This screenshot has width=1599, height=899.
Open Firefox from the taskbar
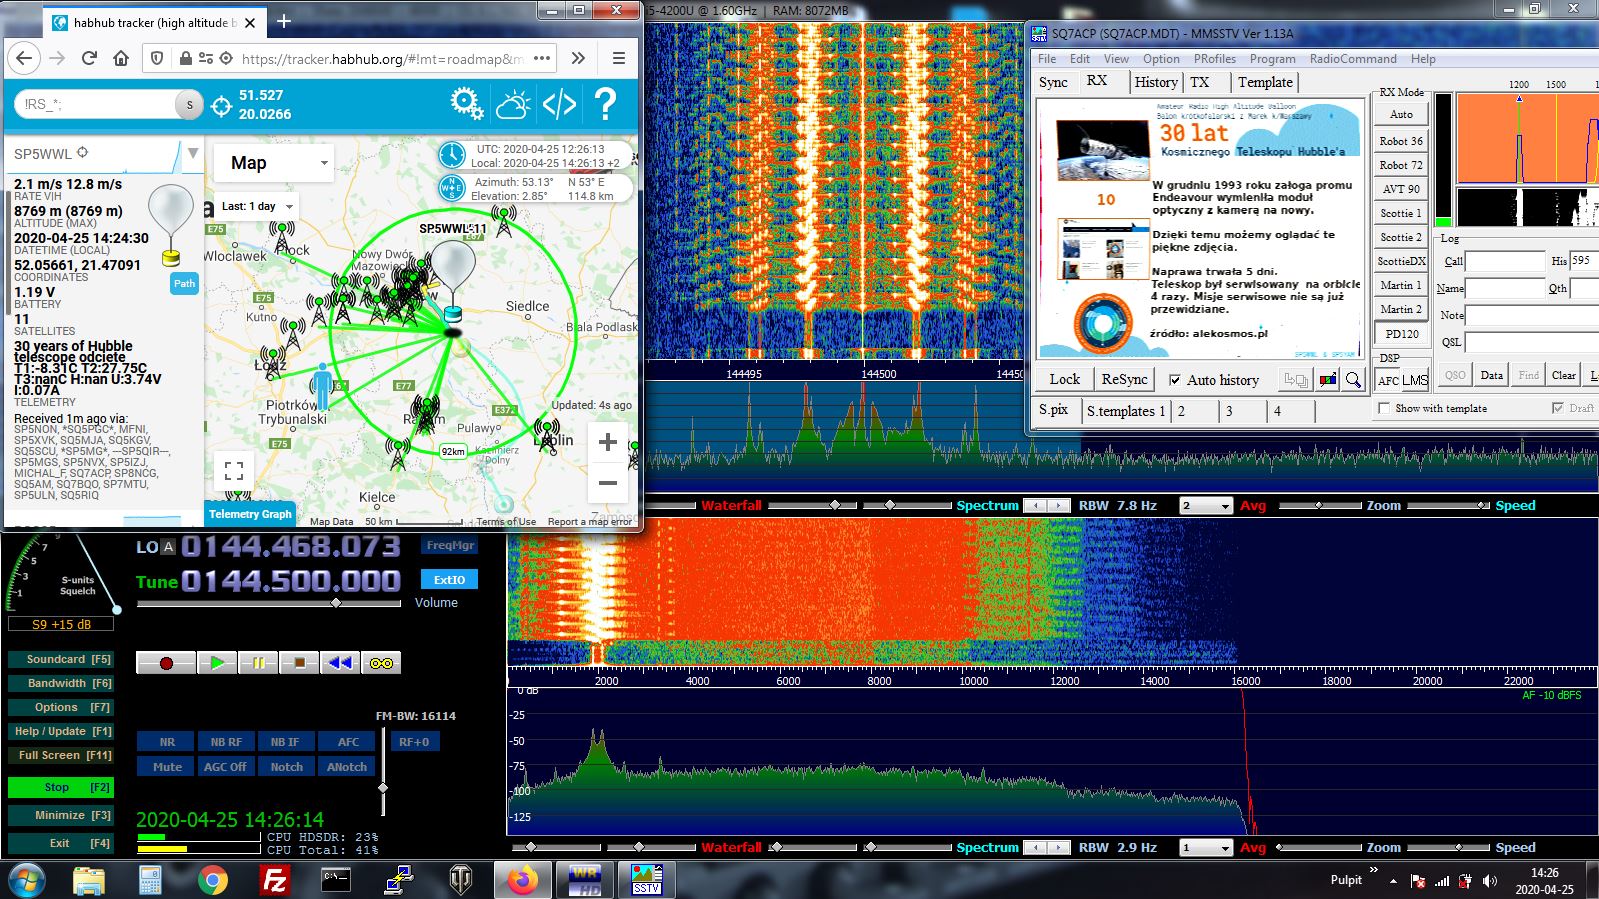click(x=521, y=880)
